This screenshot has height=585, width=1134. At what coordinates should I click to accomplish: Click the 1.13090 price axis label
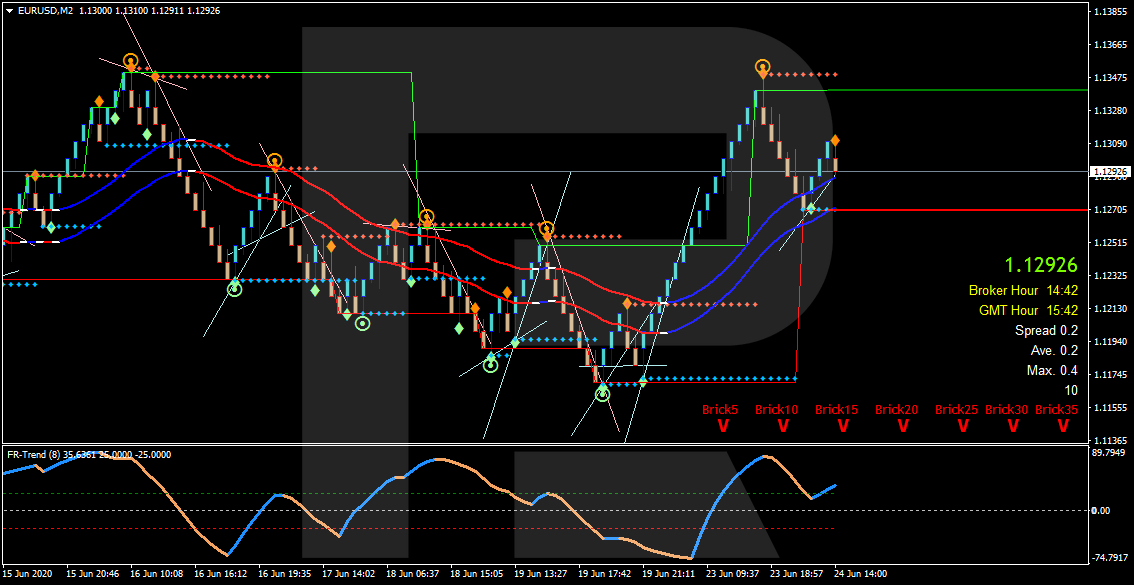click(1109, 144)
